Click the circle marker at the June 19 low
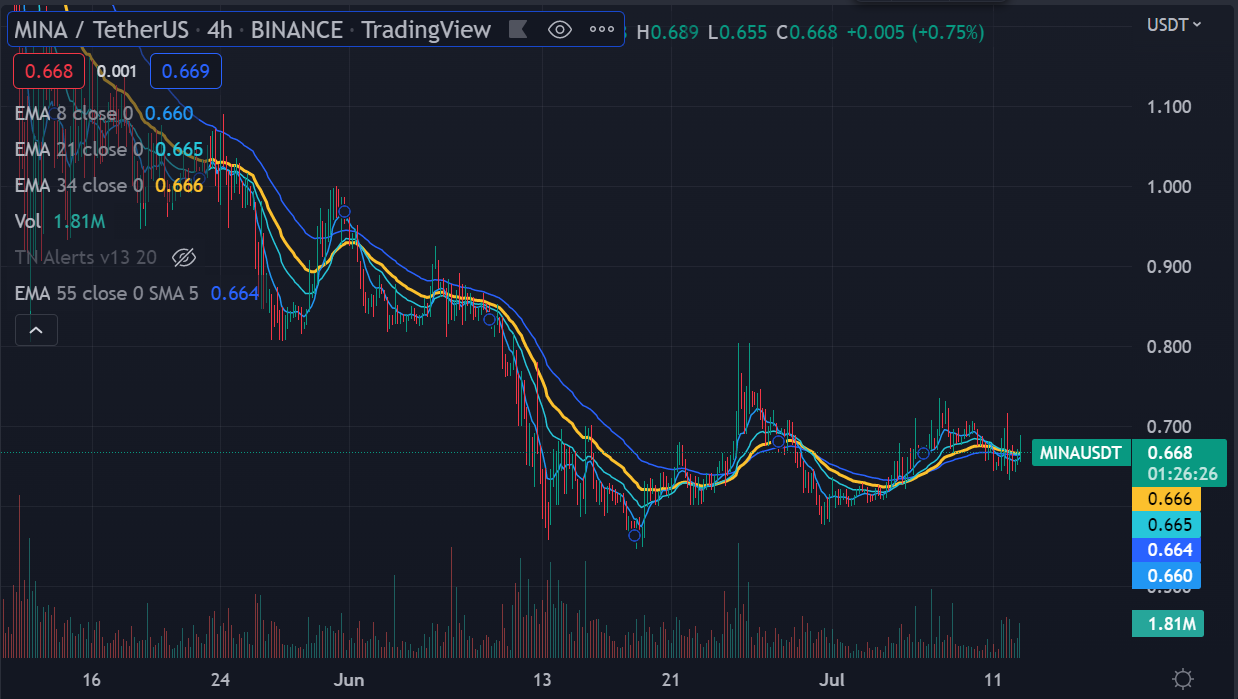 click(634, 536)
